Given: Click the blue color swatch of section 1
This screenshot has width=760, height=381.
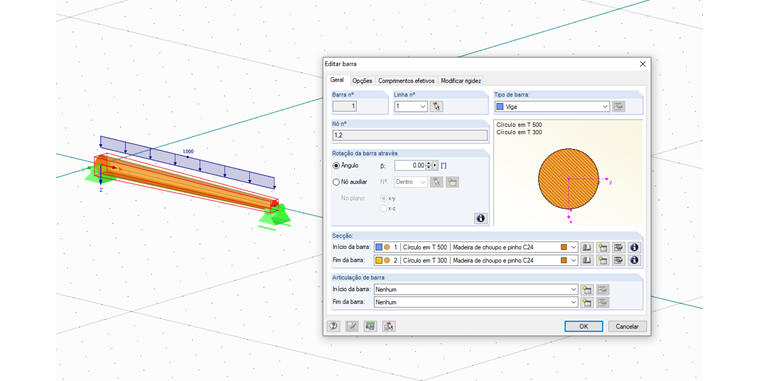Looking at the screenshot, I should 379,247.
